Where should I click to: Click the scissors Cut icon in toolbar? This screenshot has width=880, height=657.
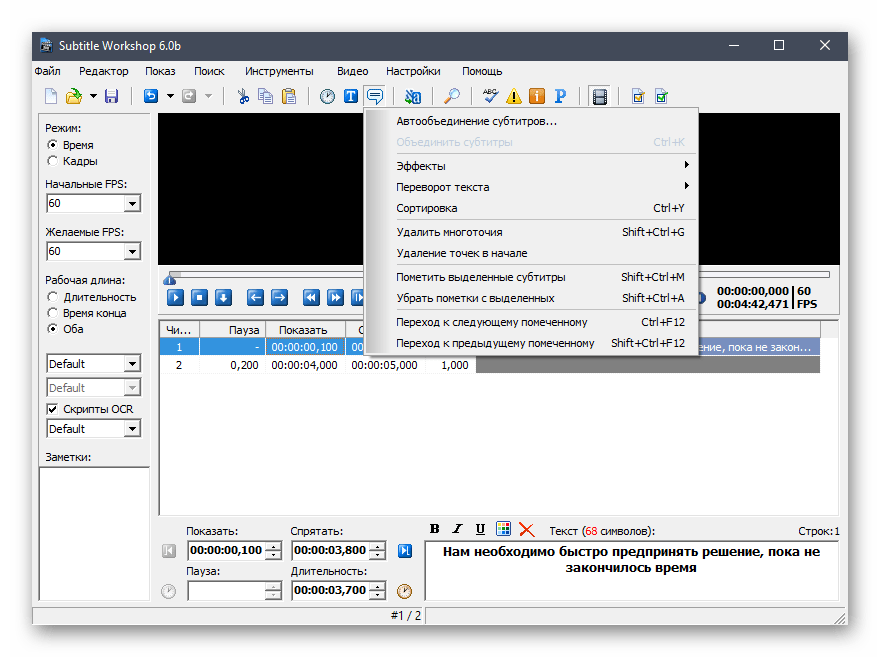pyautogui.click(x=242, y=97)
